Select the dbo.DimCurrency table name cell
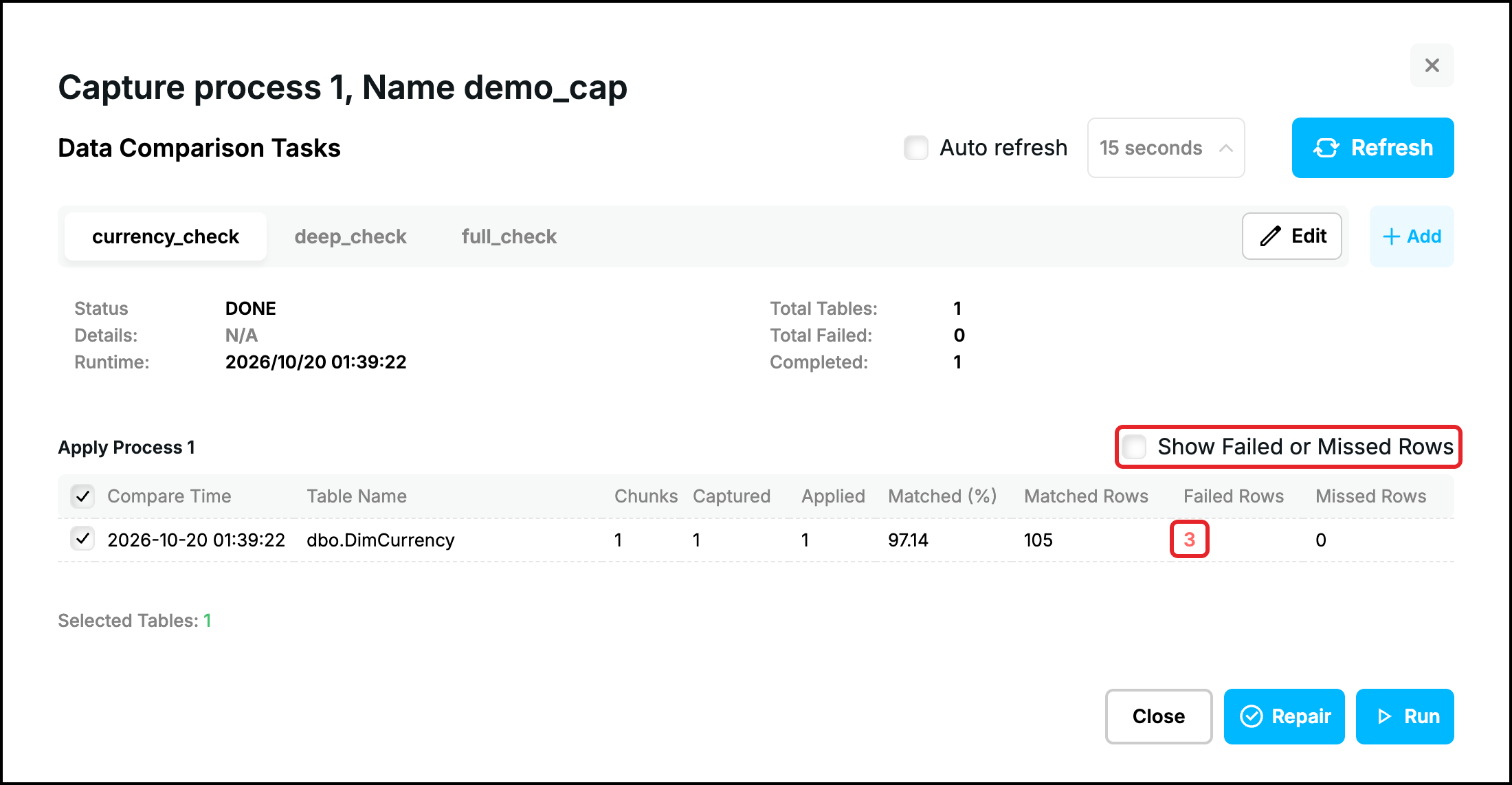 tap(380, 540)
